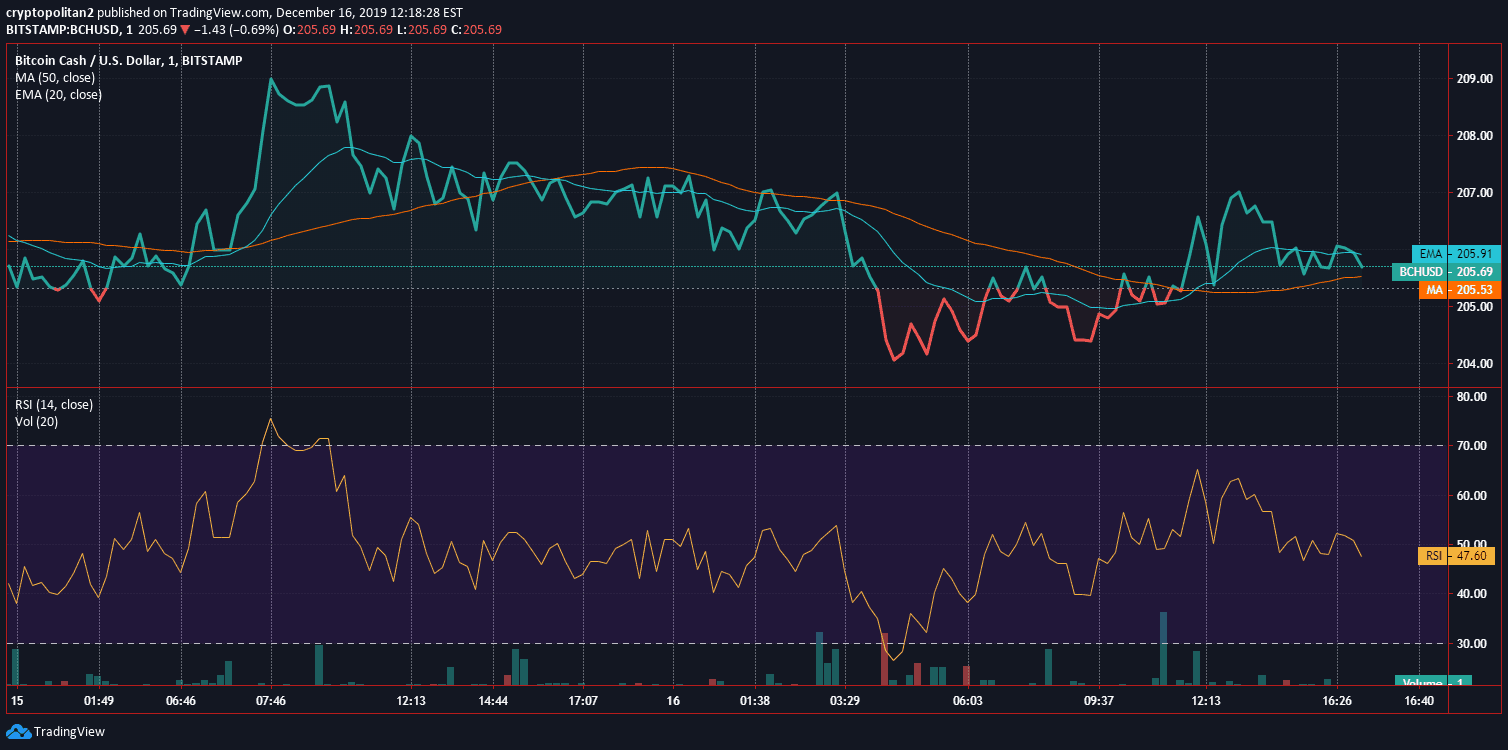Click the orange MA 205.53 label
This screenshot has height=750, width=1508.
1459,290
